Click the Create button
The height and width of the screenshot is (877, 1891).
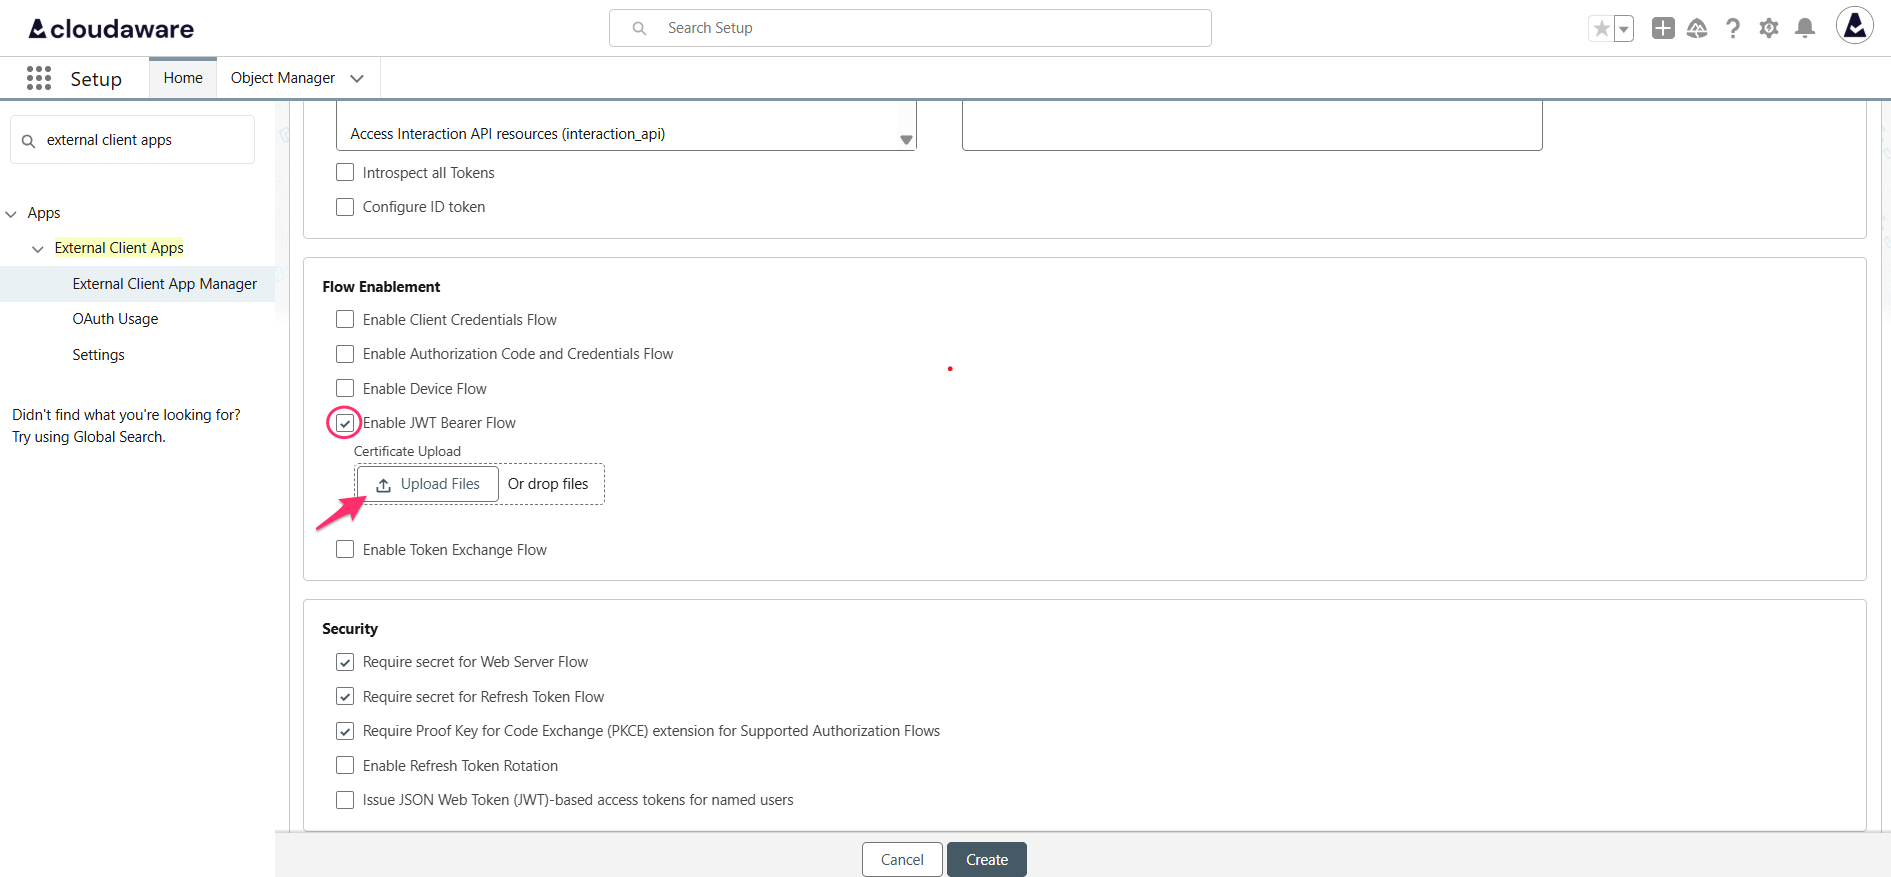[986, 860]
